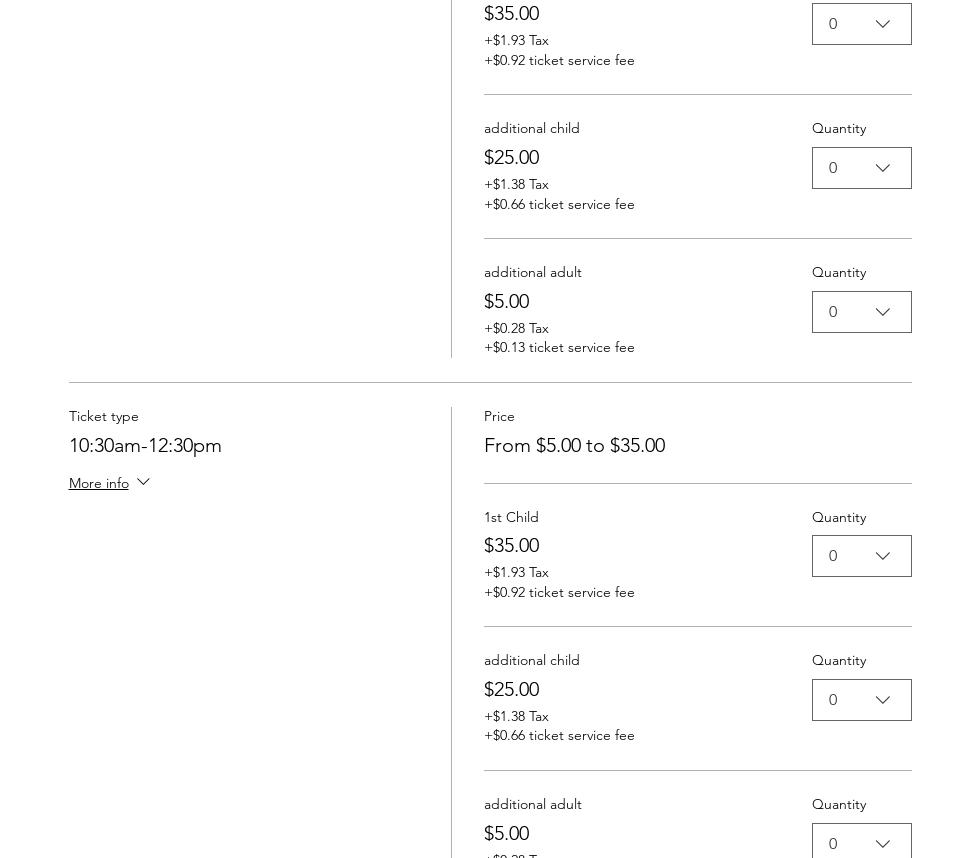965x858 pixels.
Task: Click the arrow in upper section's additional adult quantity
Action: [882, 313]
